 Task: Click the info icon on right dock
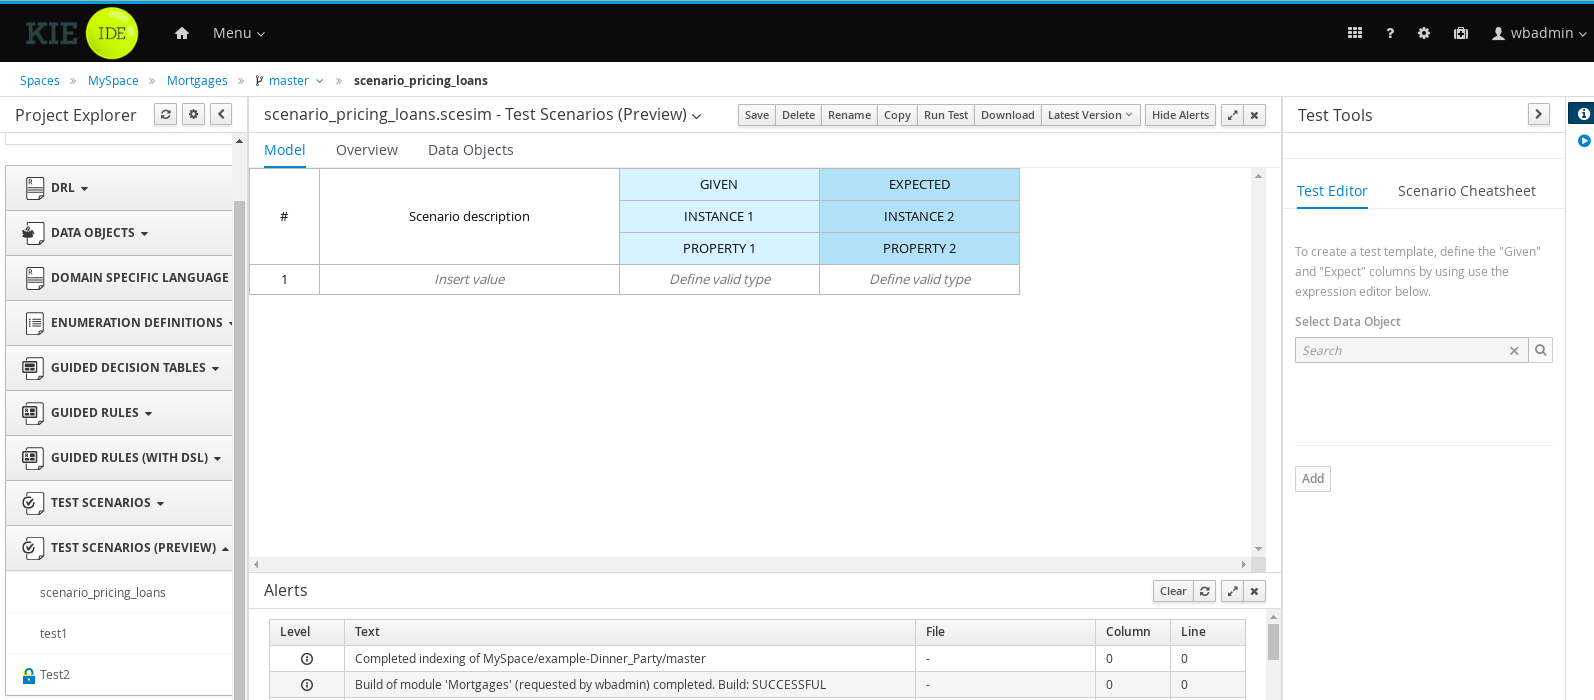click(1584, 114)
